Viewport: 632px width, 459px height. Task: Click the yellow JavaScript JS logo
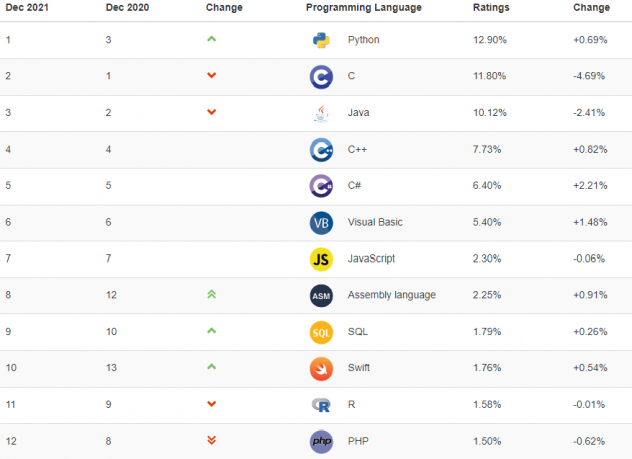(321, 259)
